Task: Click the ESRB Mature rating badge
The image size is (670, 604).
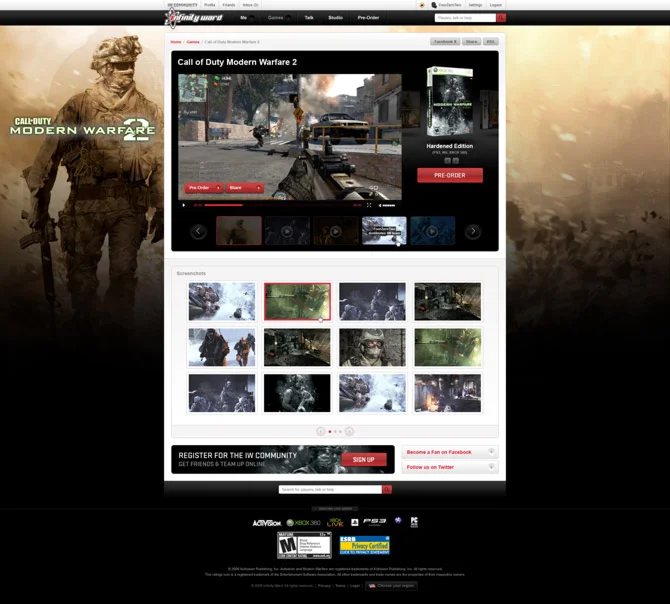Action: coord(304,545)
